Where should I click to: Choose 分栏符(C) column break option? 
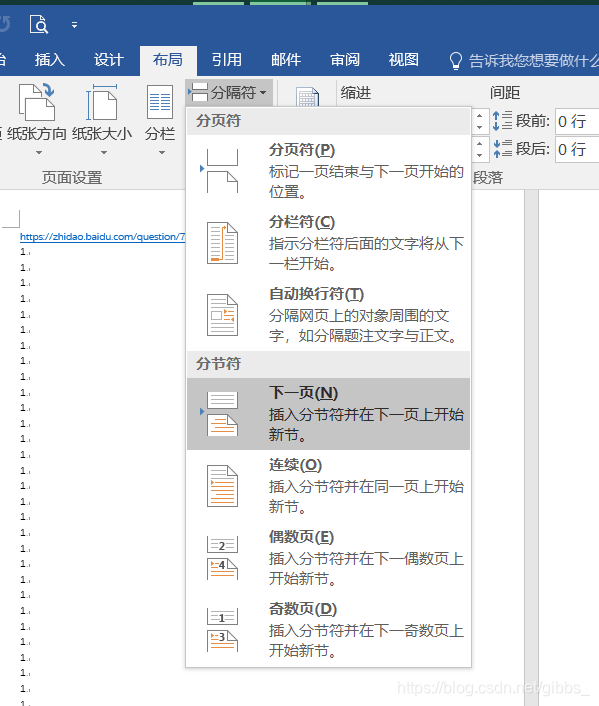pos(328,243)
